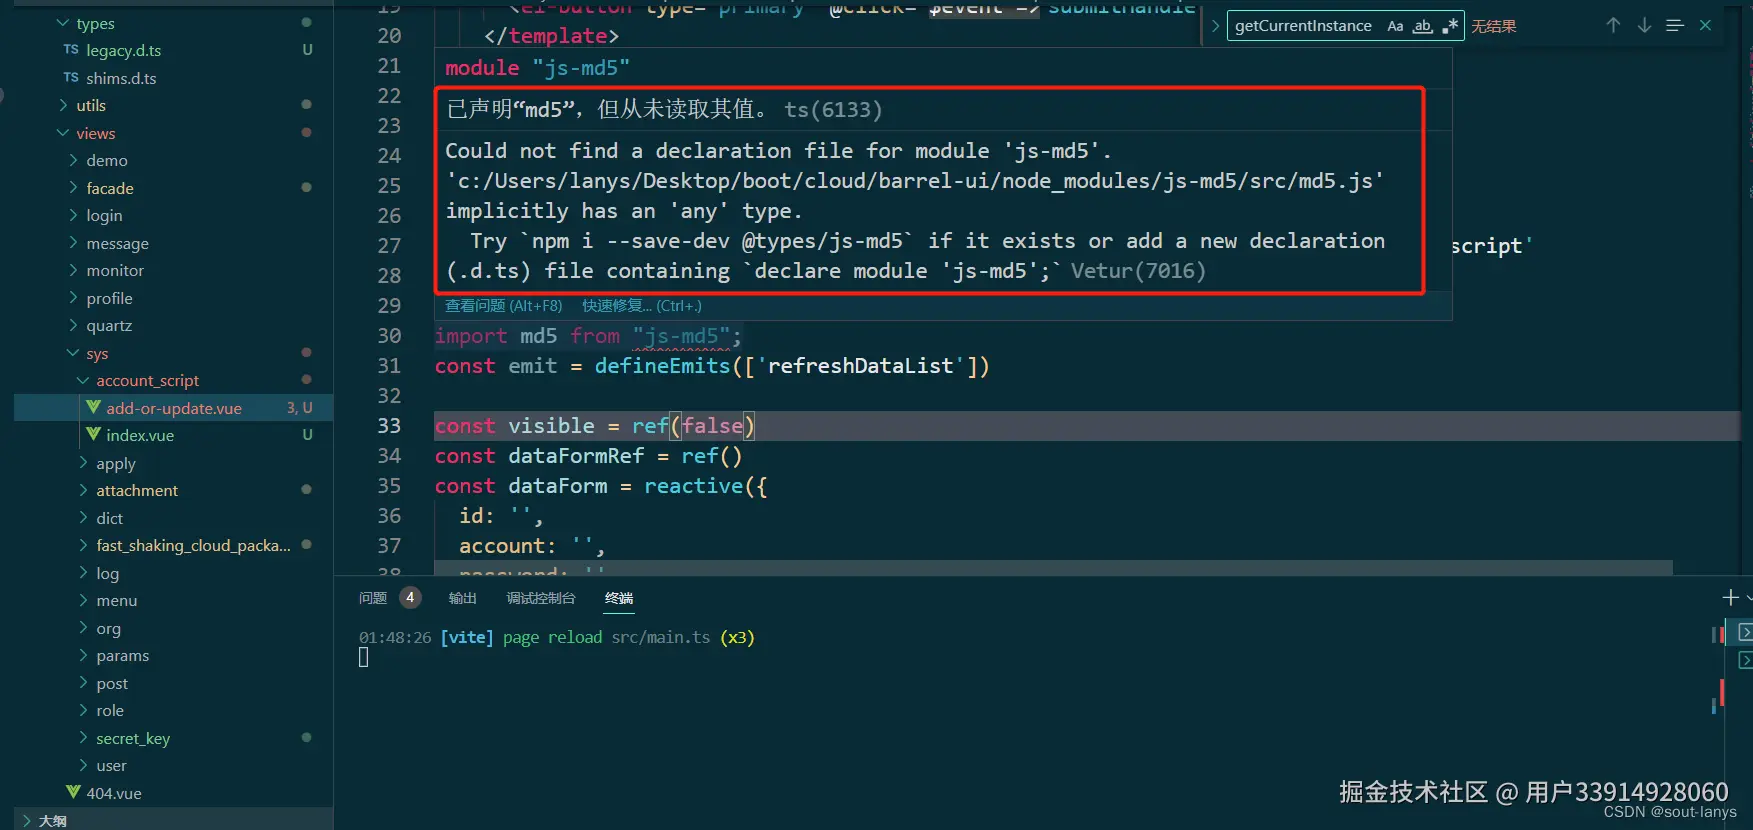
Task: Go to next match arrow
Action: [x=1644, y=26]
